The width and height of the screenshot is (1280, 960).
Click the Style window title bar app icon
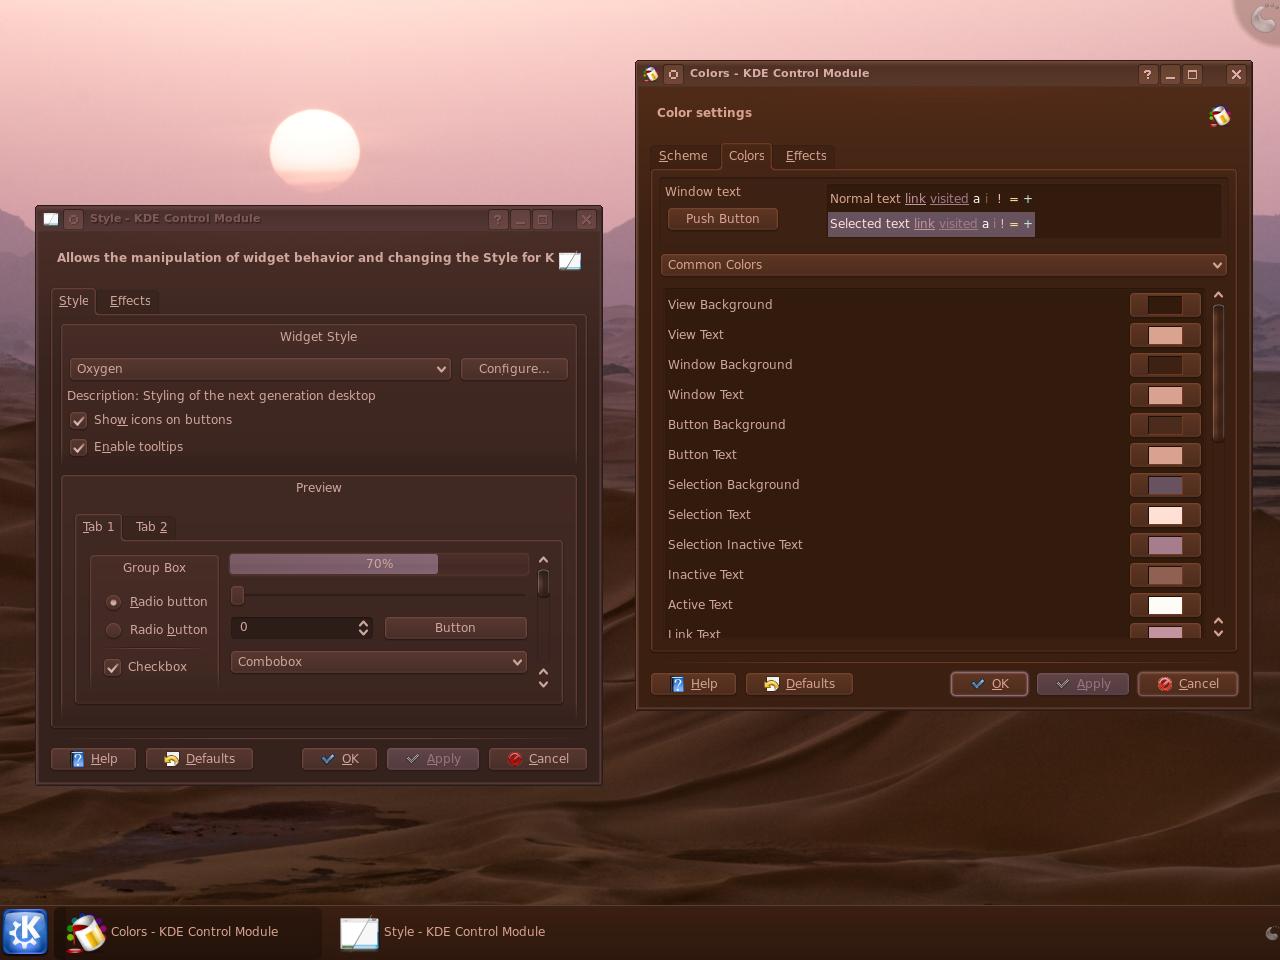pyautogui.click(x=51, y=219)
